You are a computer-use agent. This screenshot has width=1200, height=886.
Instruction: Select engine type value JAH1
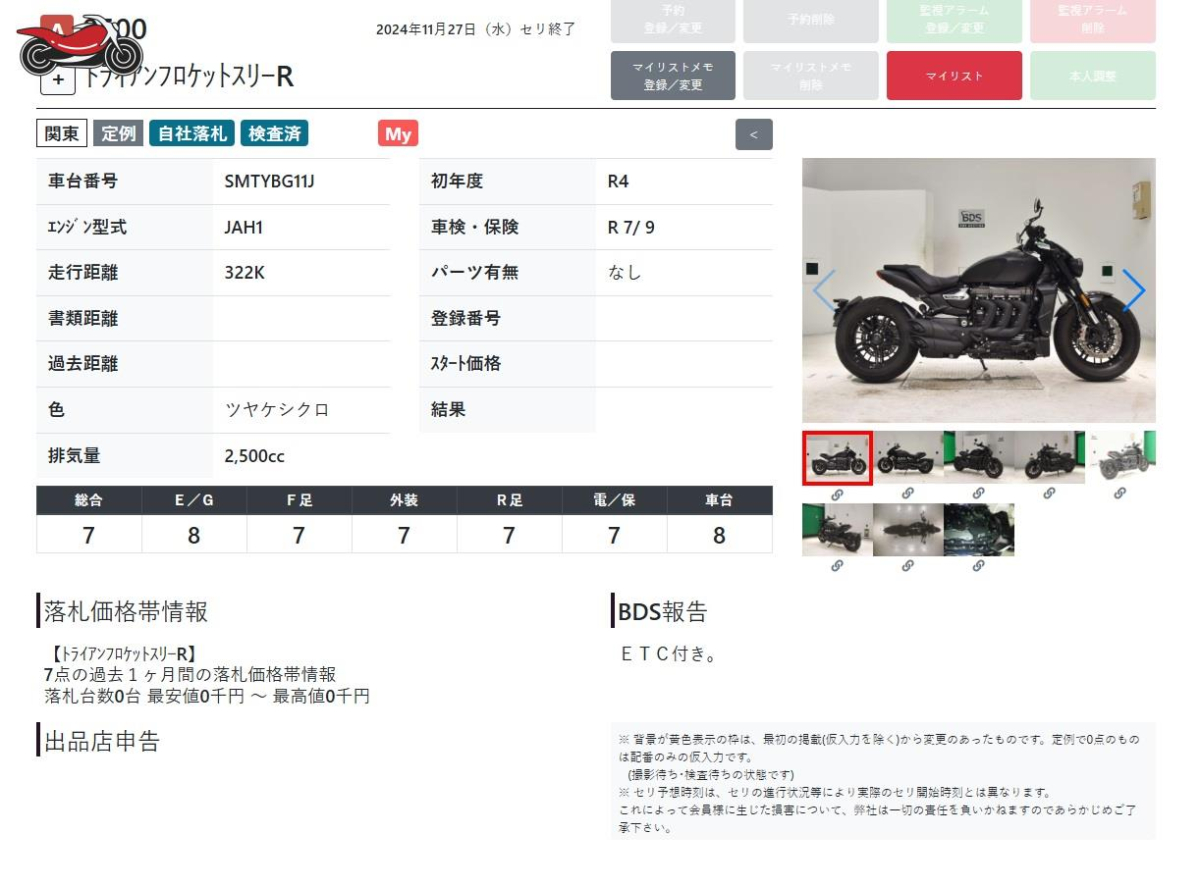(x=245, y=228)
